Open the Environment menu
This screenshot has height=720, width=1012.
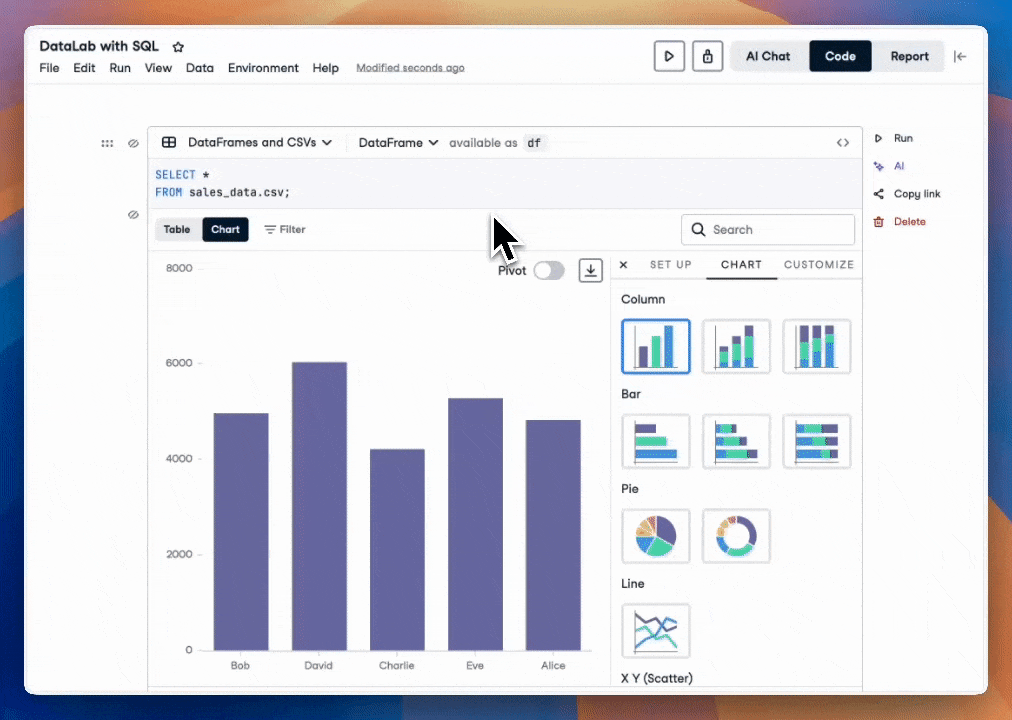(263, 68)
